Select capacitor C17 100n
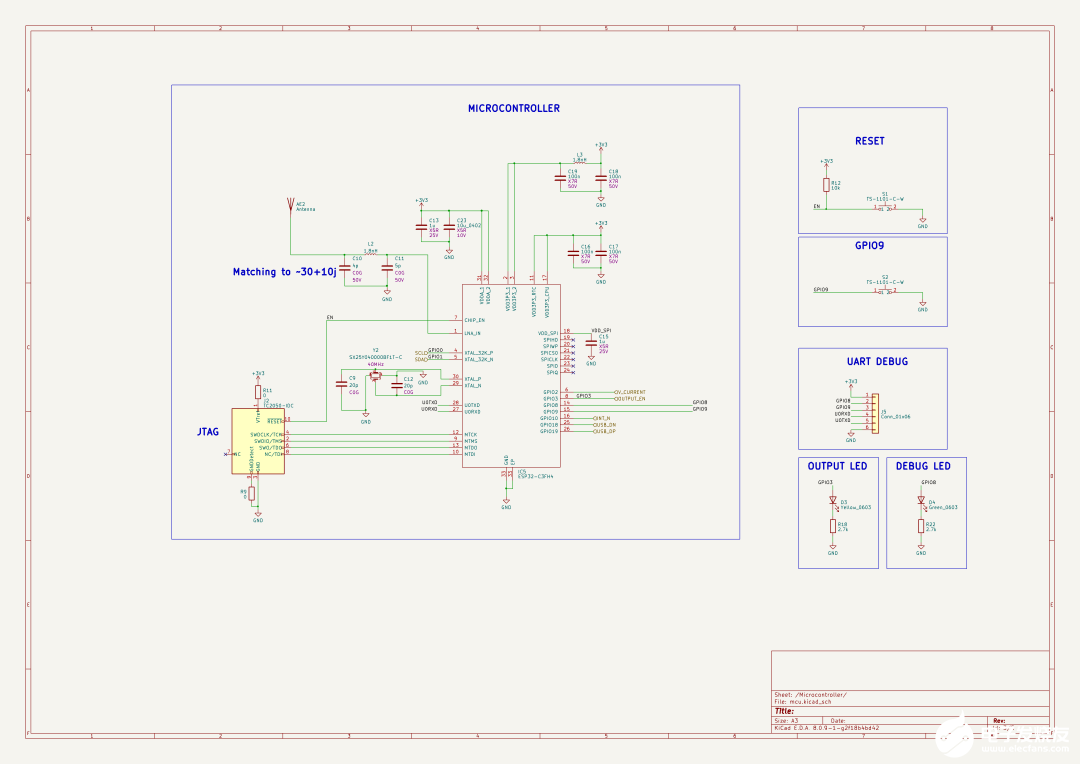Image resolution: width=1080 pixels, height=764 pixels. tap(601, 254)
